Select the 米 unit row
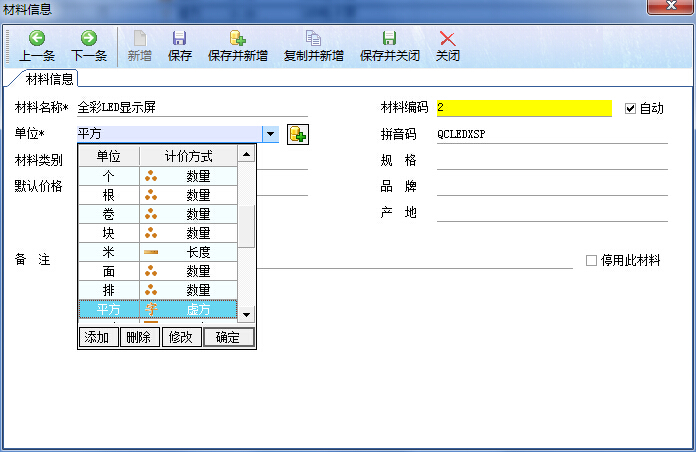Image resolution: width=696 pixels, height=452 pixels. (x=108, y=252)
